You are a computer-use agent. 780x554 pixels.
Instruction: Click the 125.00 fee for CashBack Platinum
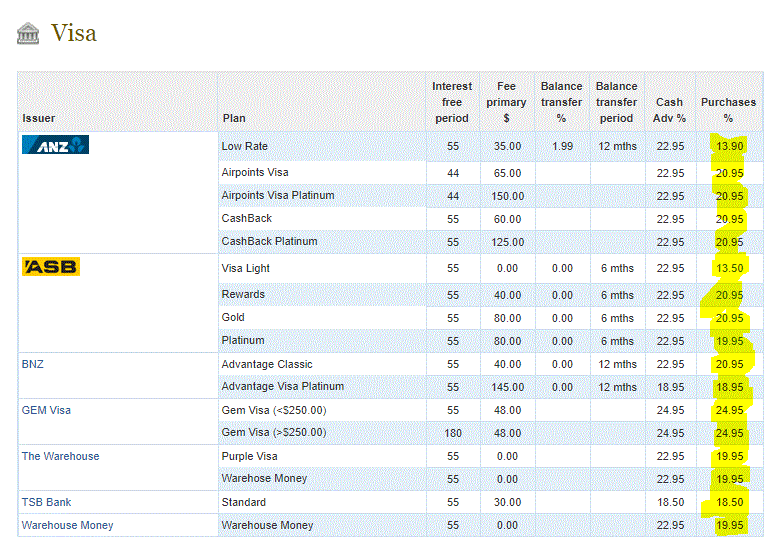click(508, 242)
